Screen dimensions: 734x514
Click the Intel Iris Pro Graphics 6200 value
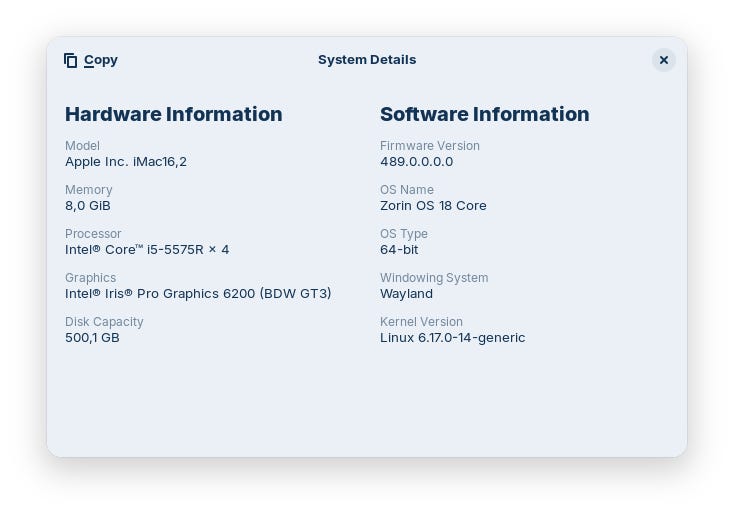198,293
